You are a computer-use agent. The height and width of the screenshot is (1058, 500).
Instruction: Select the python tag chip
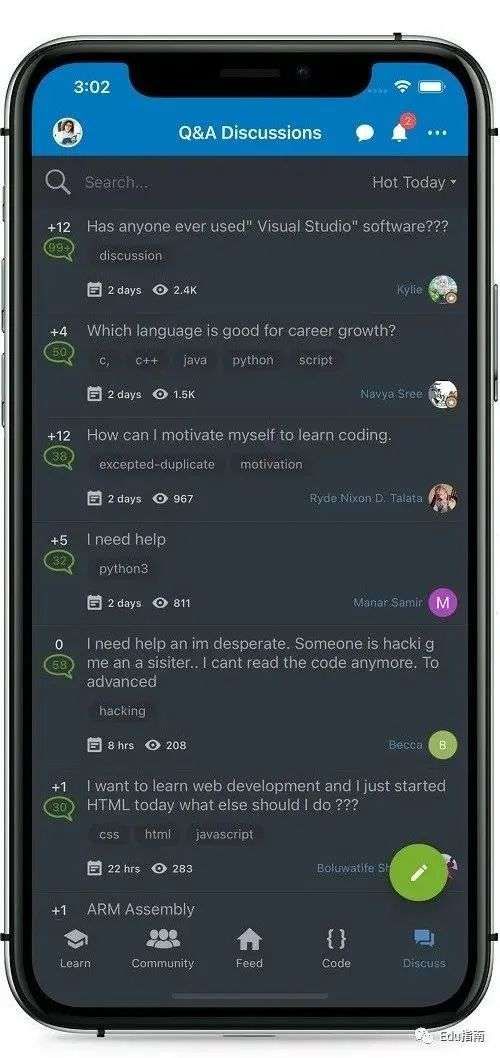point(253,360)
